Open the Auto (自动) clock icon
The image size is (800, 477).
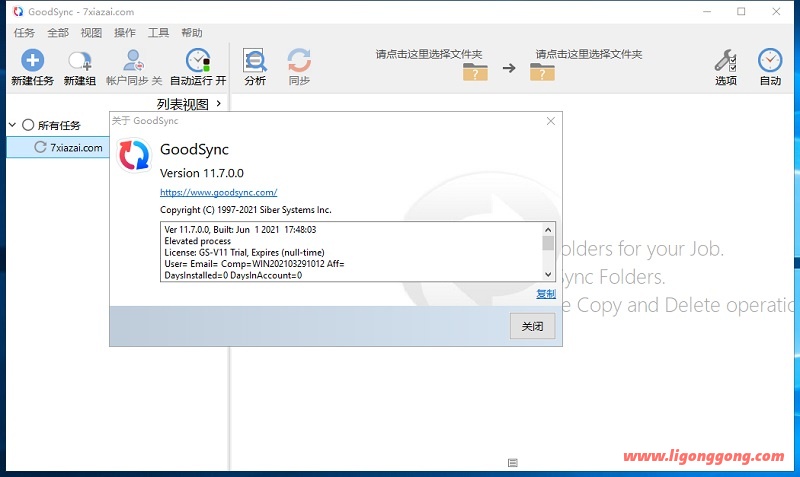(770, 60)
